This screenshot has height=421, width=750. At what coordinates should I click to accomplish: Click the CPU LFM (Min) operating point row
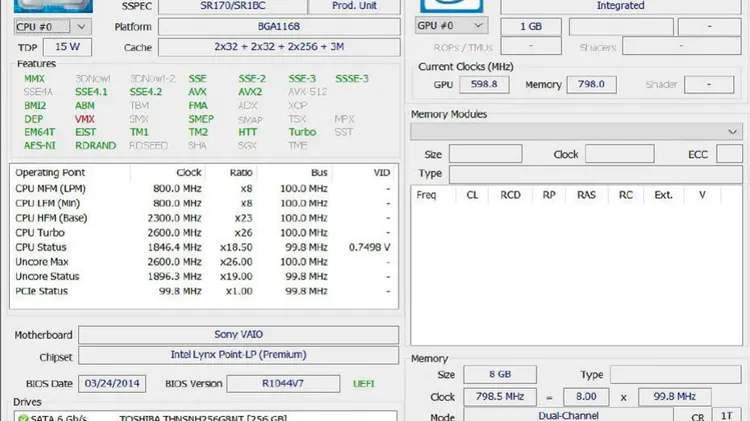204,203
